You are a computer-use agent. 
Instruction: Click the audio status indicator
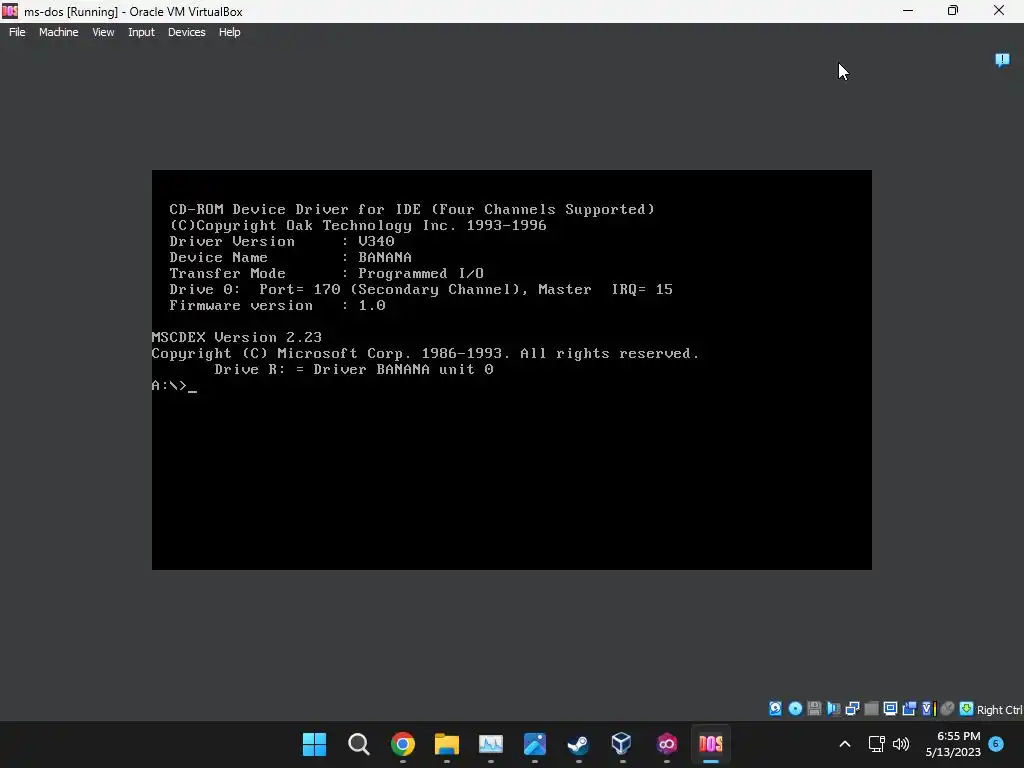(x=833, y=709)
